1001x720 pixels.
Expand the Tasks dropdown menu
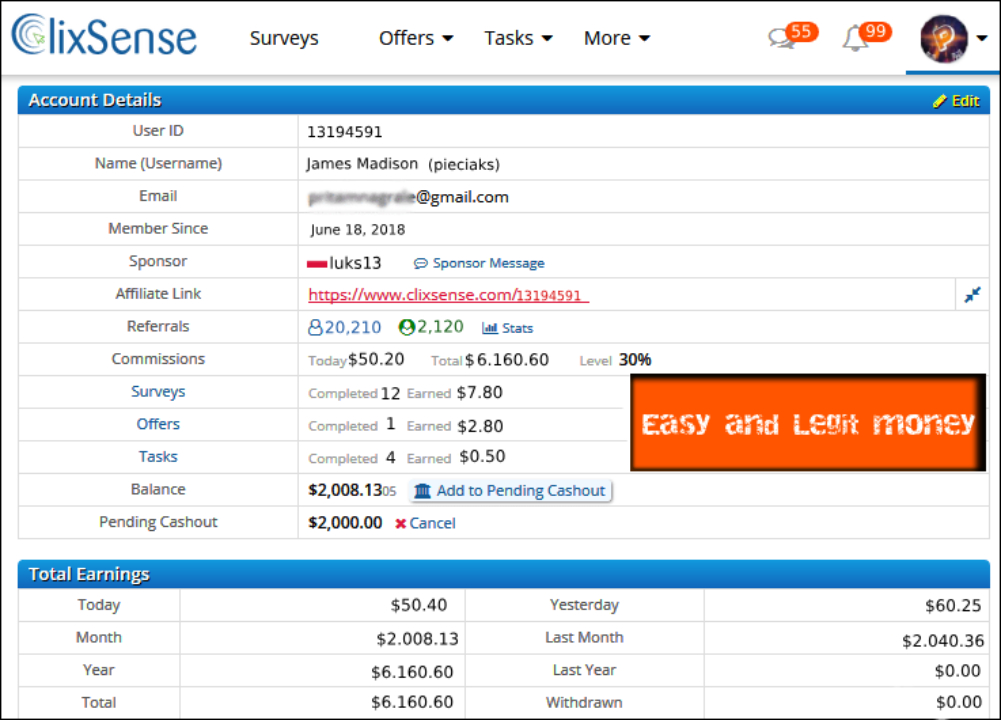click(x=518, y=38)
